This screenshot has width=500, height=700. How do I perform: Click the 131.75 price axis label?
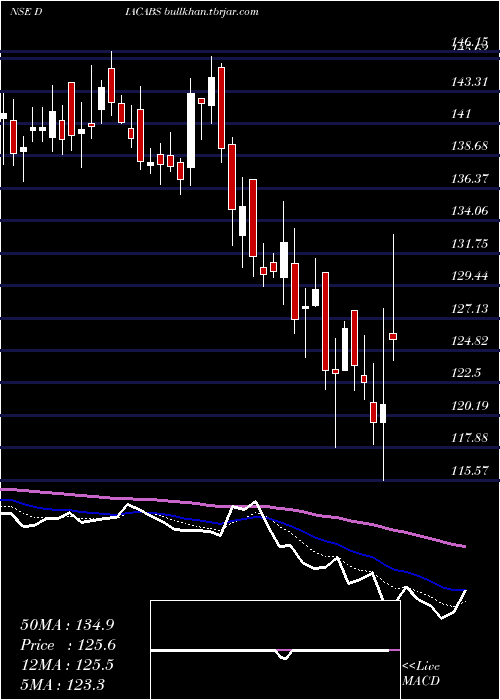[x=469, y=243]
